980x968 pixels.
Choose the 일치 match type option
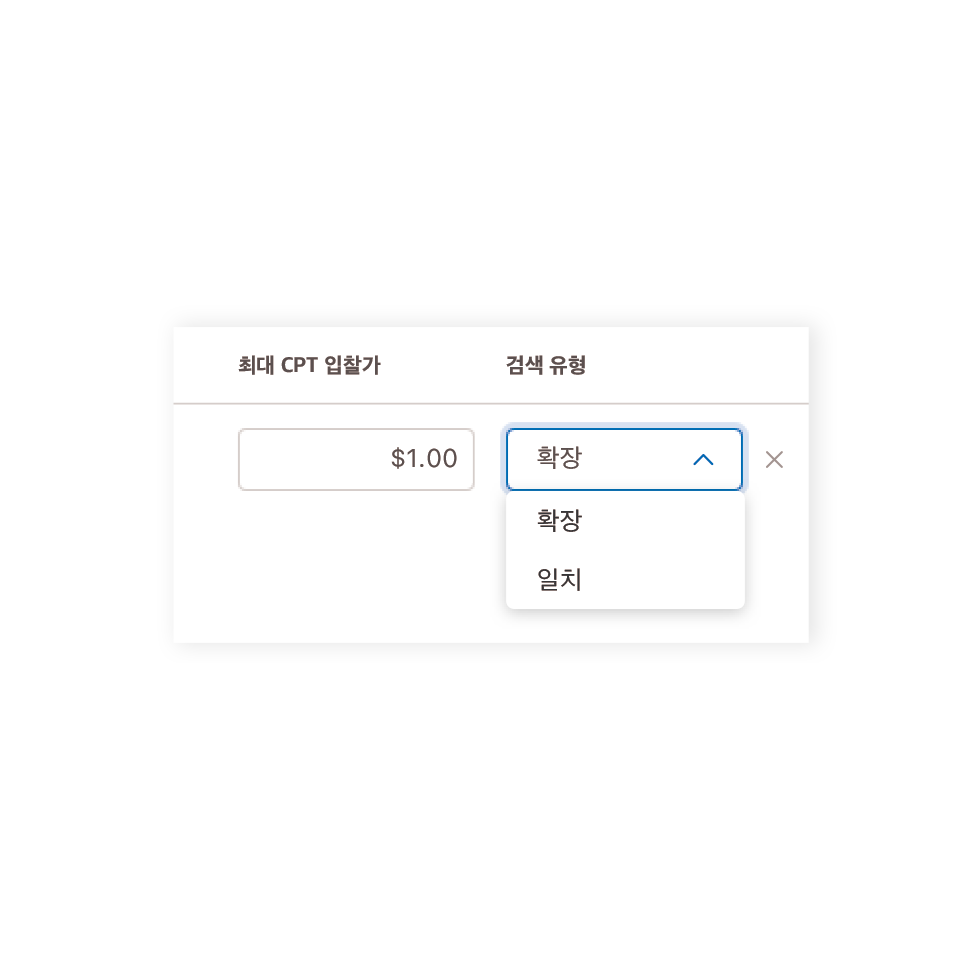(x=560, y=580)
